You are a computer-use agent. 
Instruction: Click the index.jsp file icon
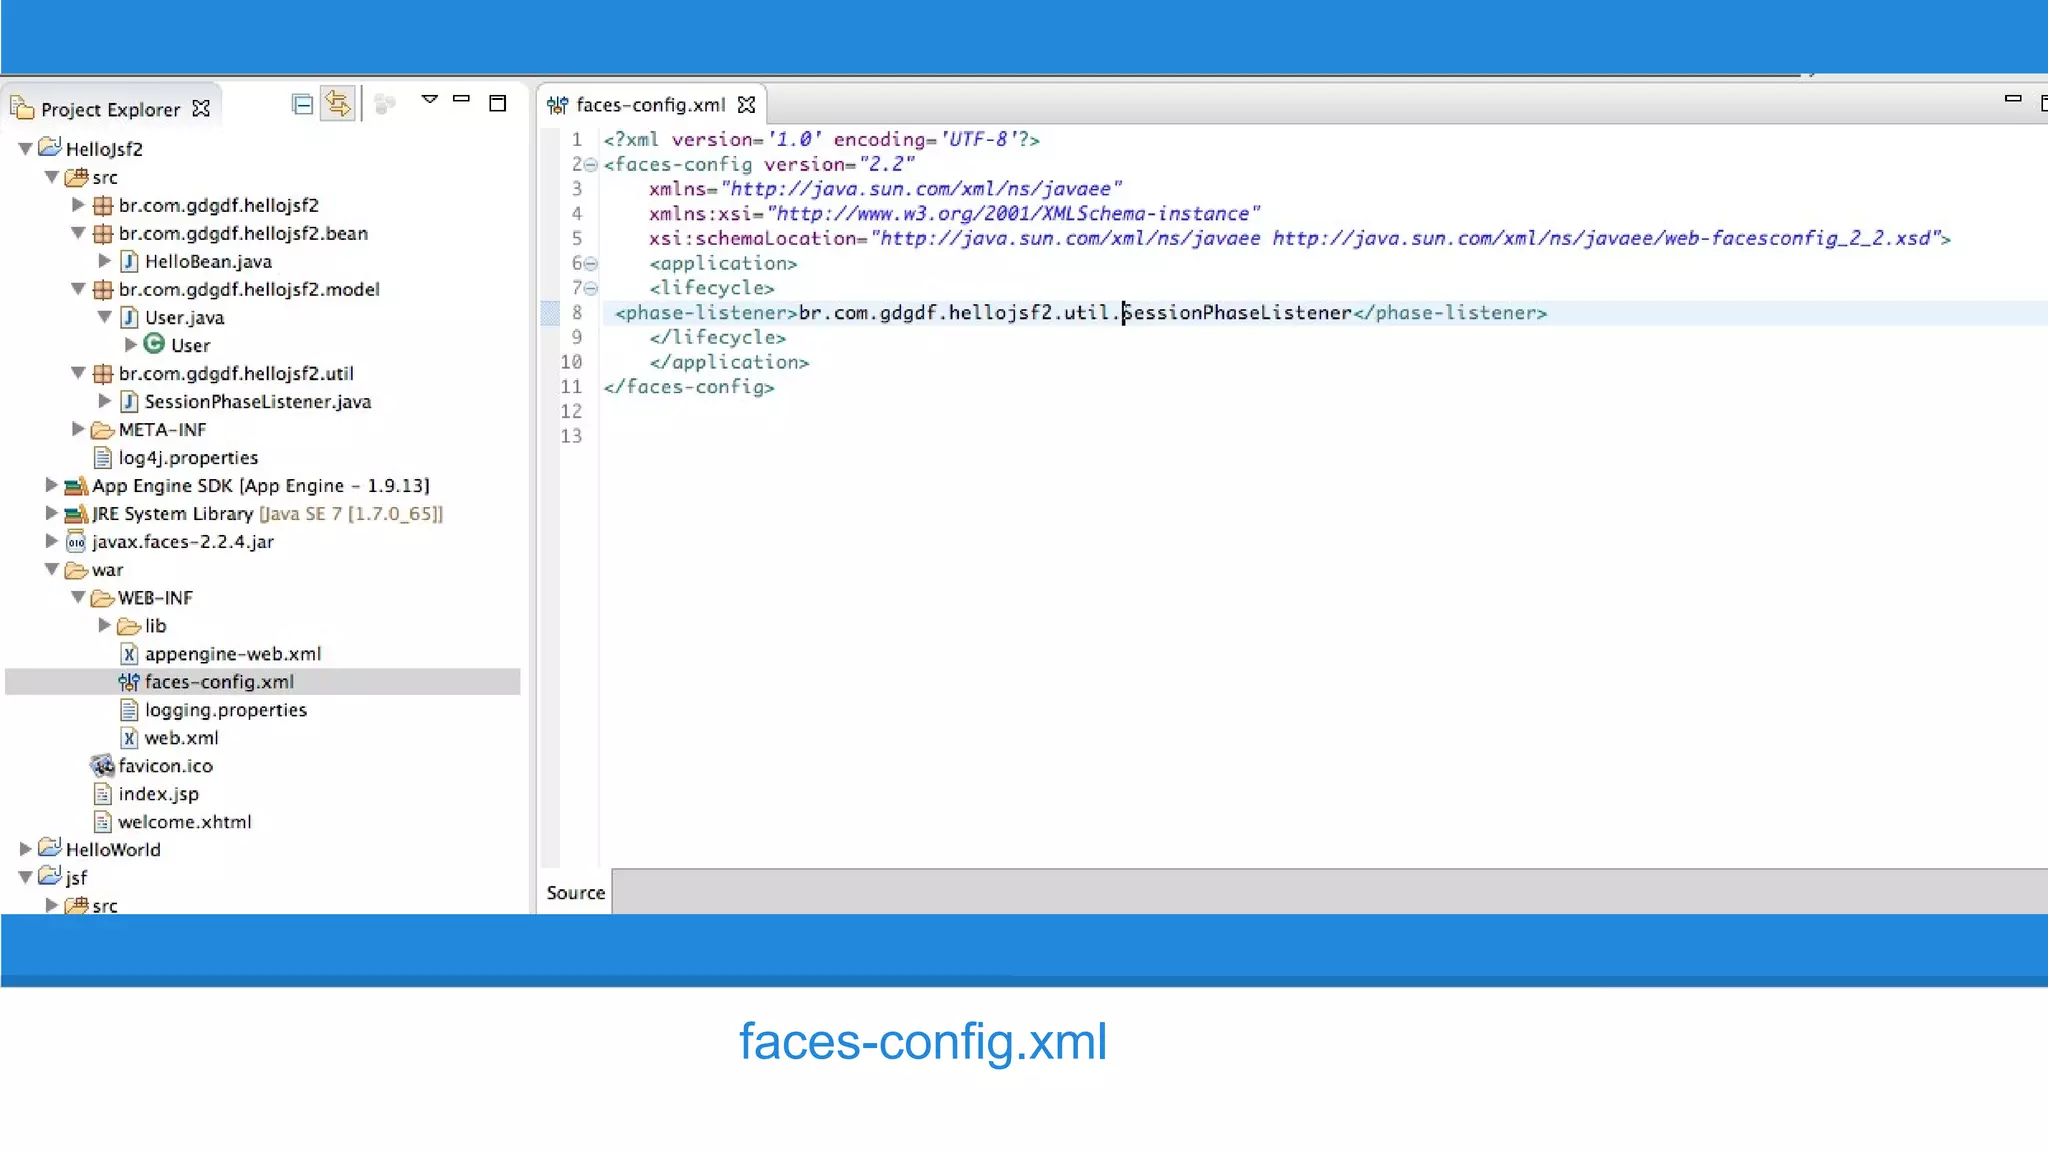pos(102,793)
